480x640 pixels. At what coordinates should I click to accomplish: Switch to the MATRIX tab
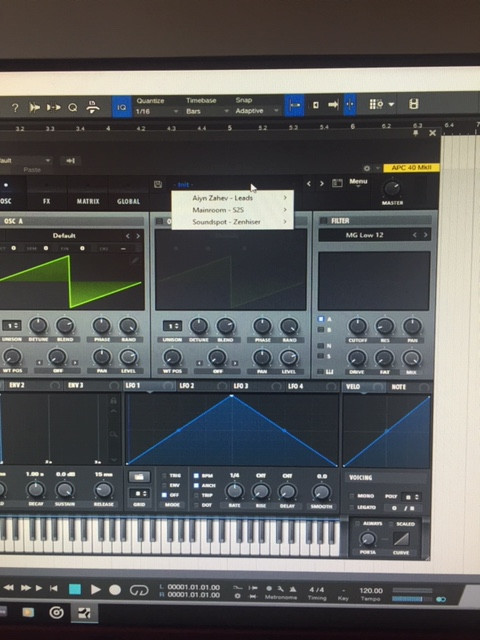[x=88, y=201]
